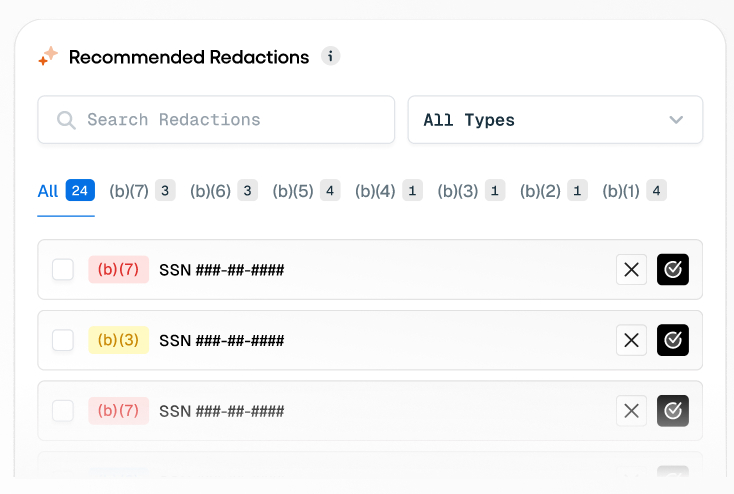
Task: Click the sparkle icon next to the title
Action: pyautogui.click(x=48, y=56)
